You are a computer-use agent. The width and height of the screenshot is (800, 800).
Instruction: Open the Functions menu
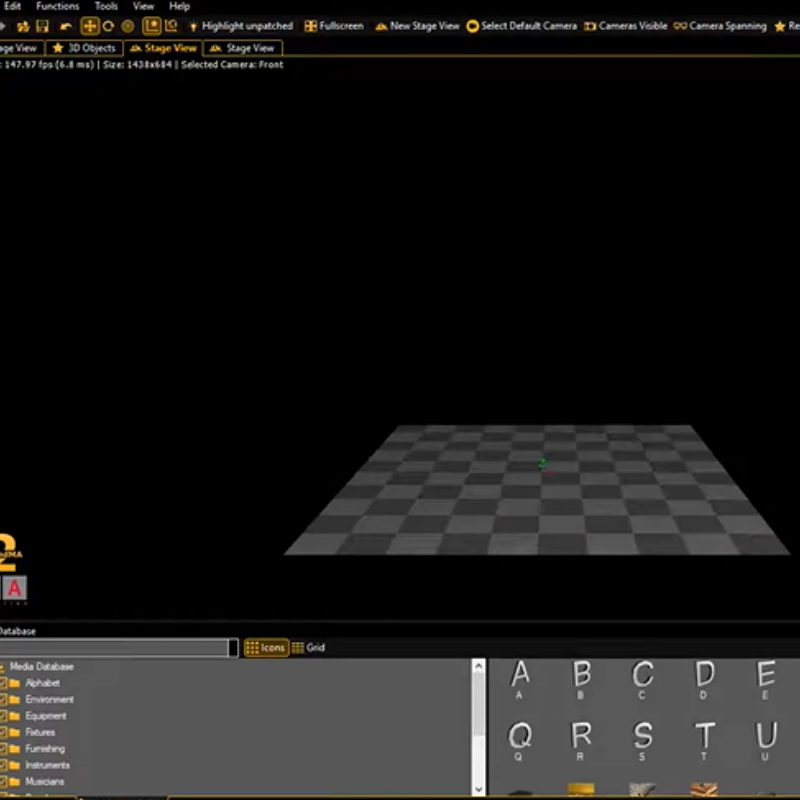point(57,6)
